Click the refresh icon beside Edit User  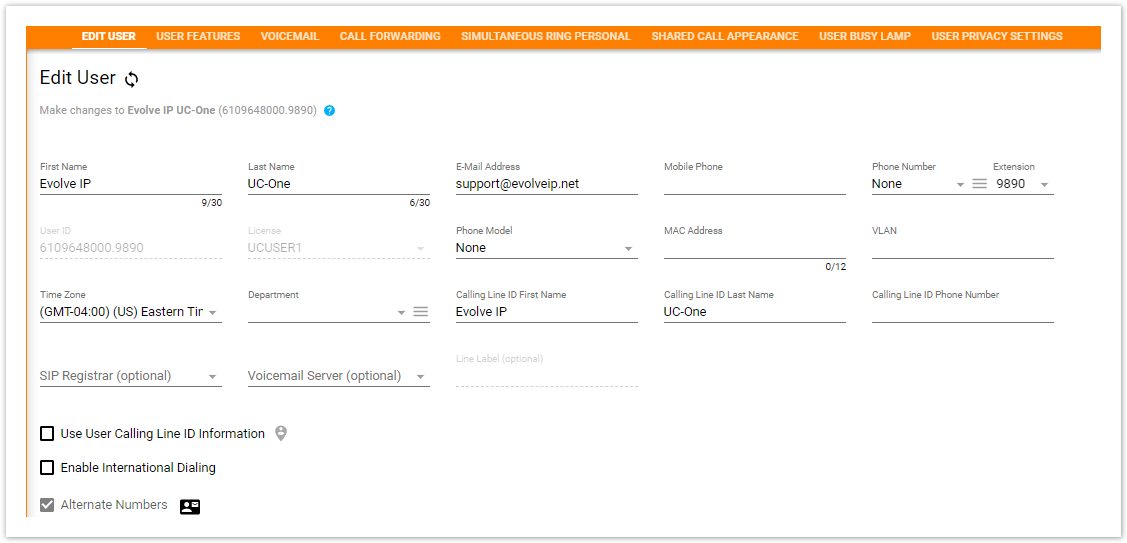(x=131, y=79)
